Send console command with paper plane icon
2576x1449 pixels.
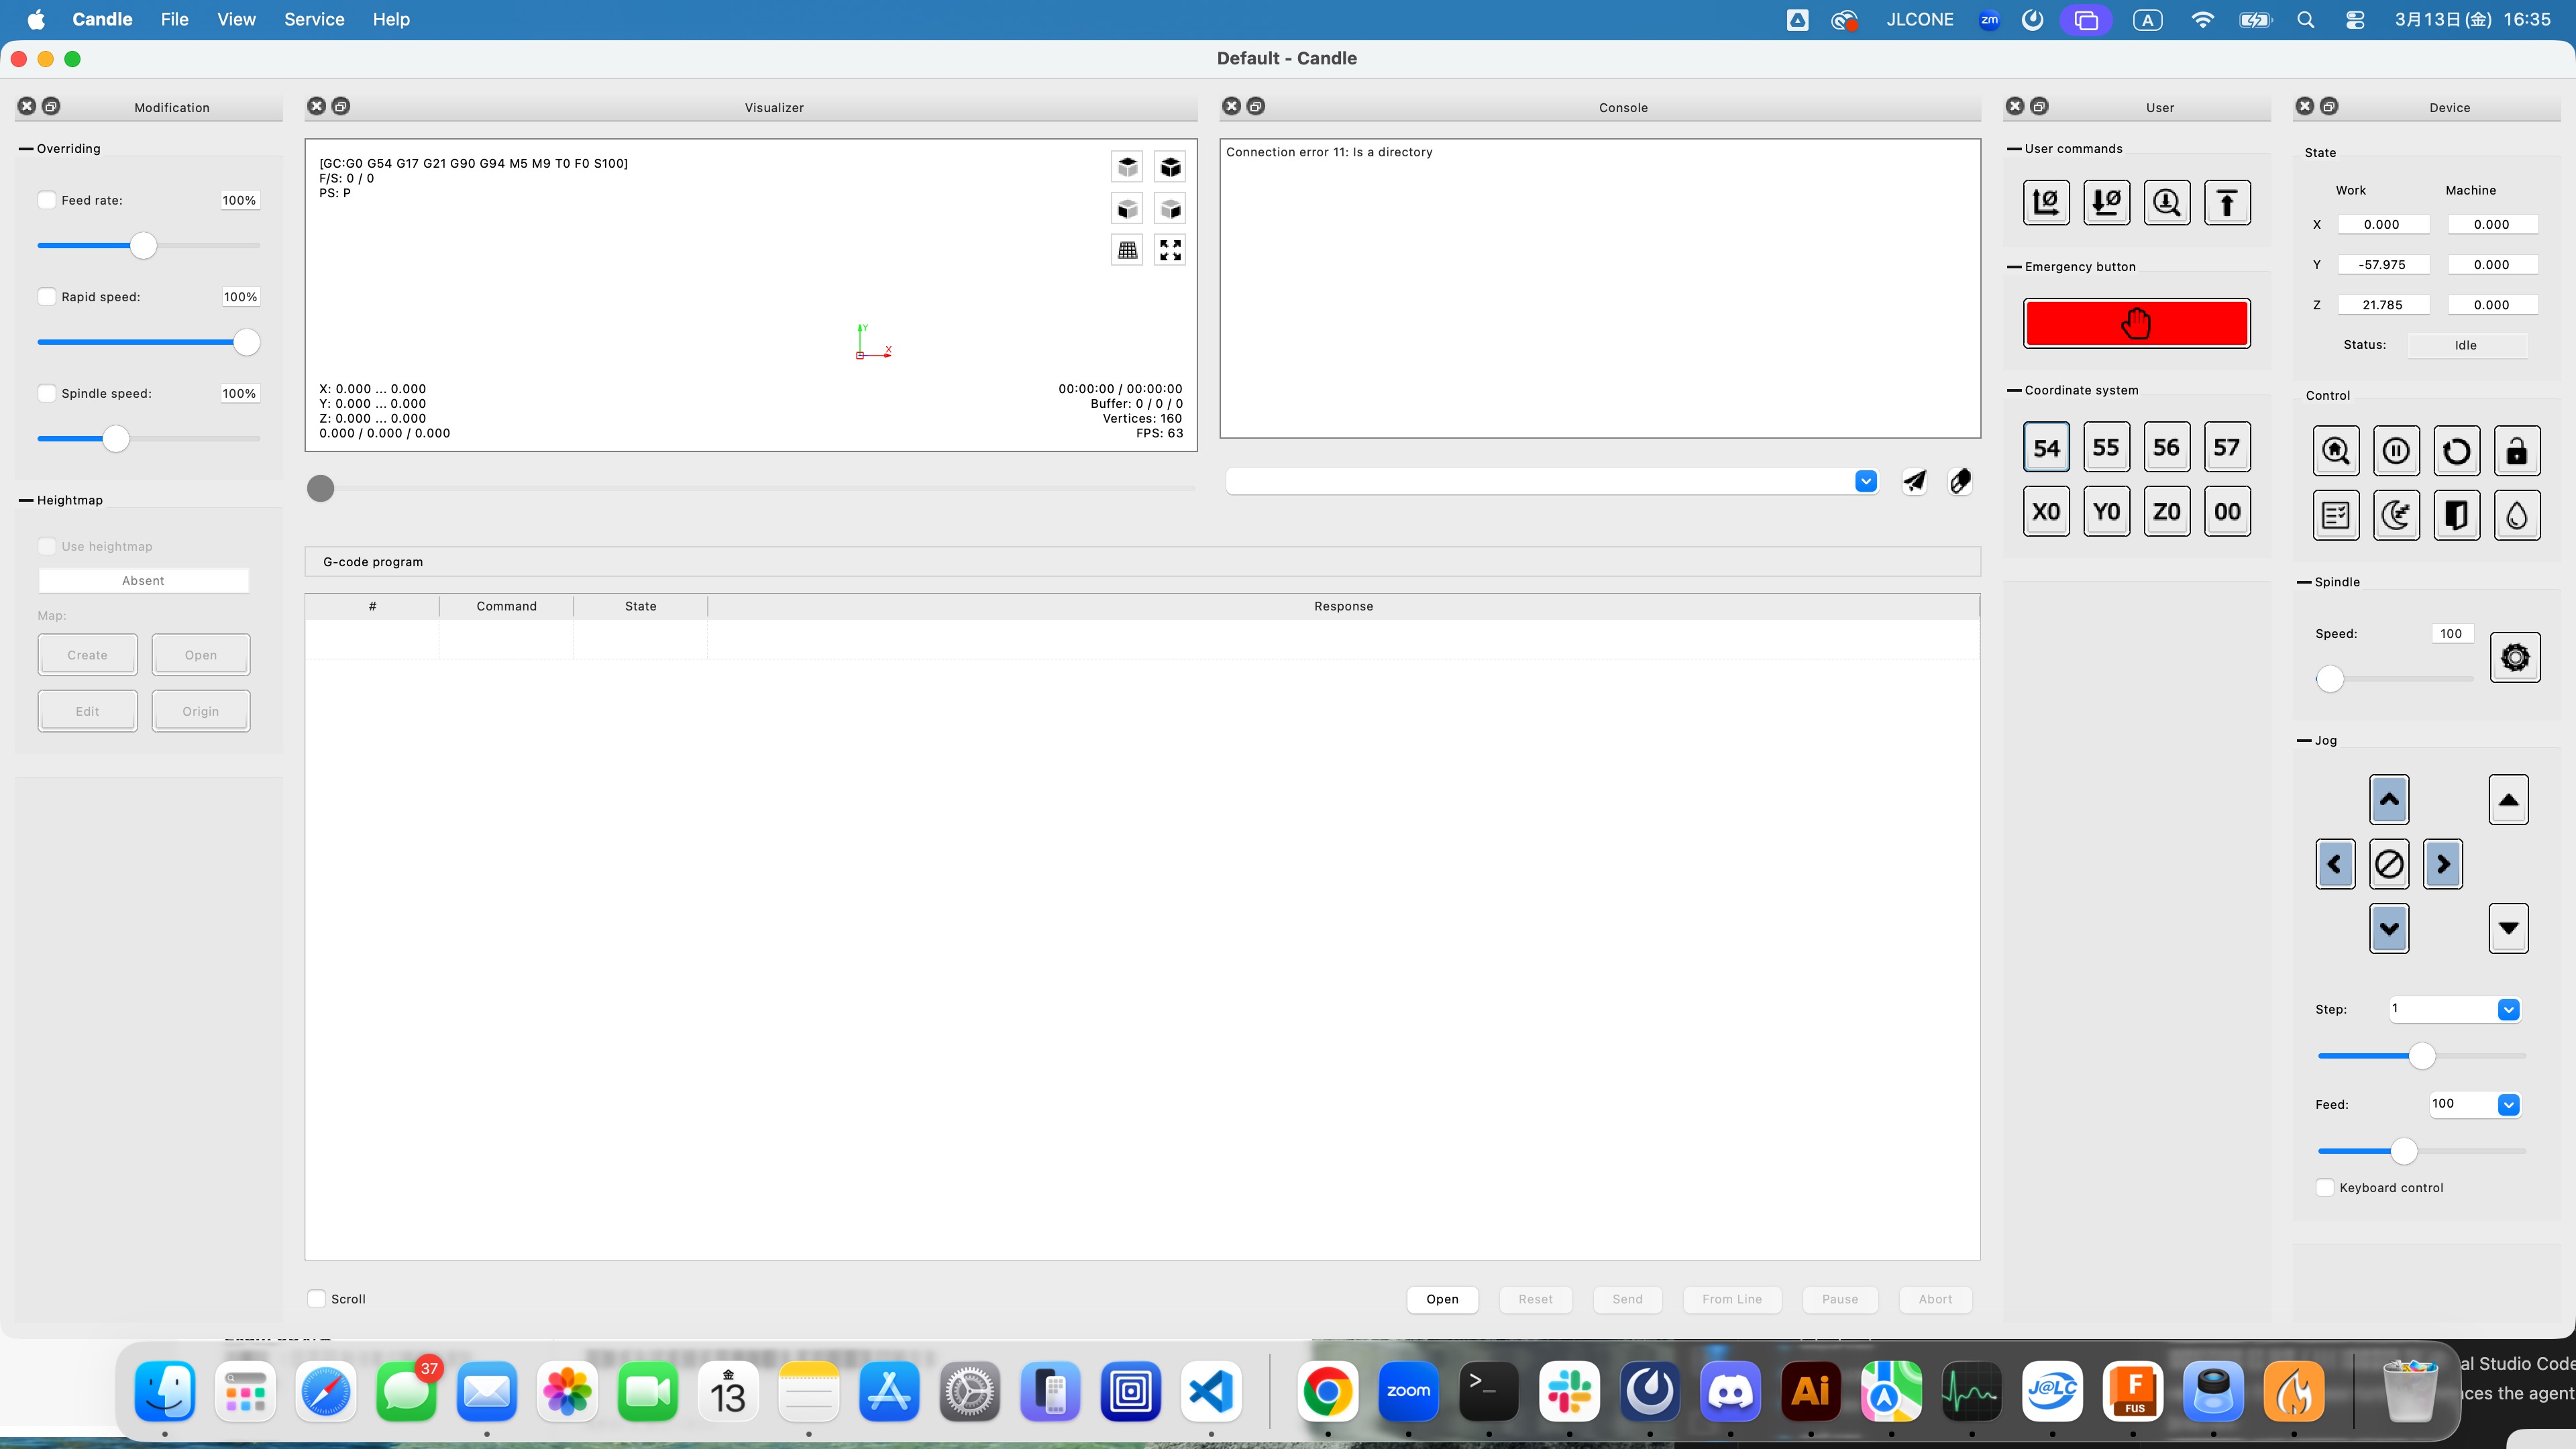click(x=1914, y=482)
